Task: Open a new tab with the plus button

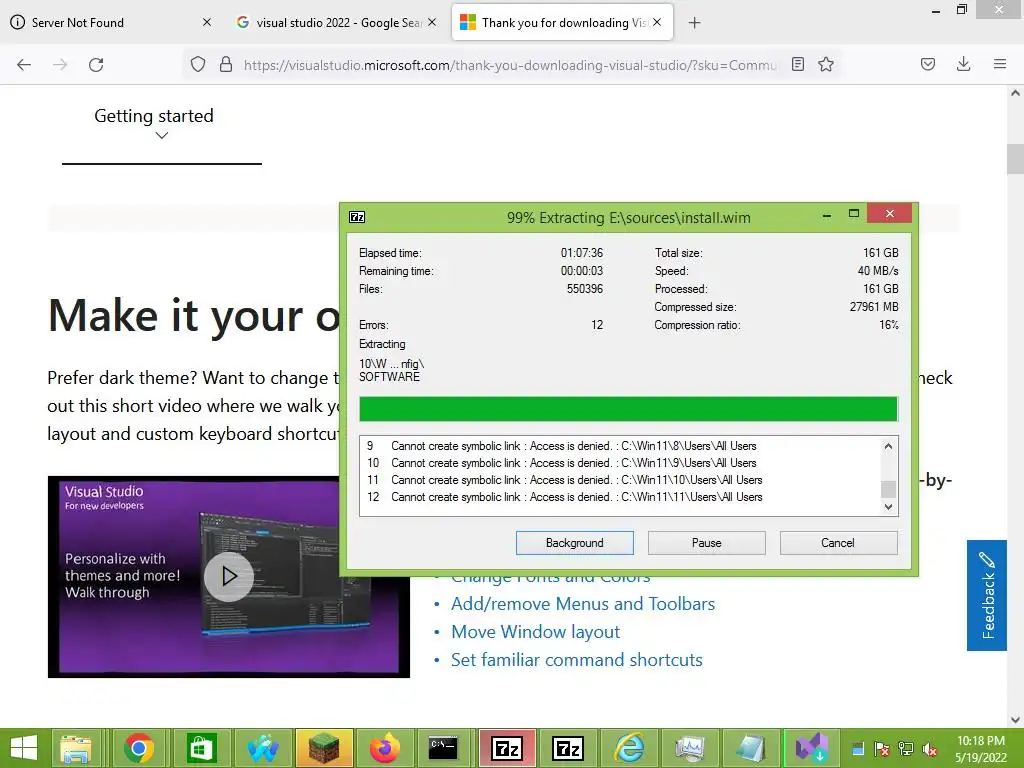Action: pyautogui.click(x=695, y=23)
